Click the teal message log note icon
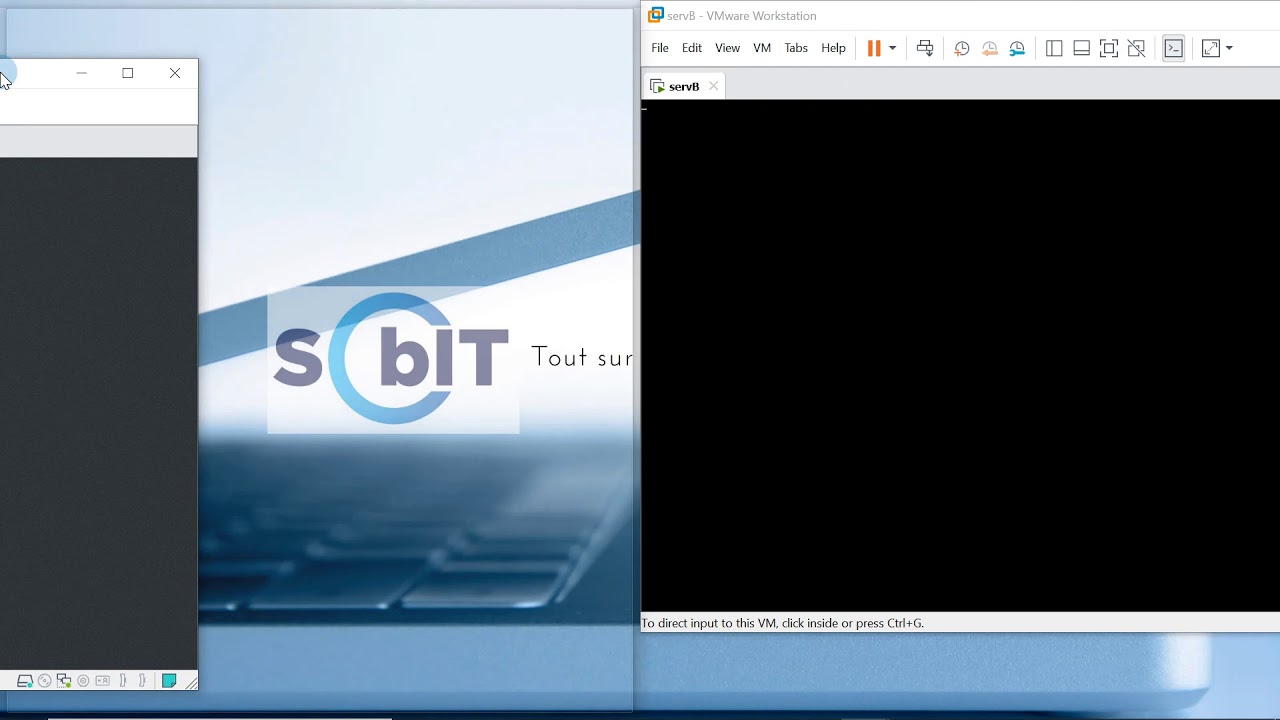Screen dimensions: 1280x720 coord(169,681)
